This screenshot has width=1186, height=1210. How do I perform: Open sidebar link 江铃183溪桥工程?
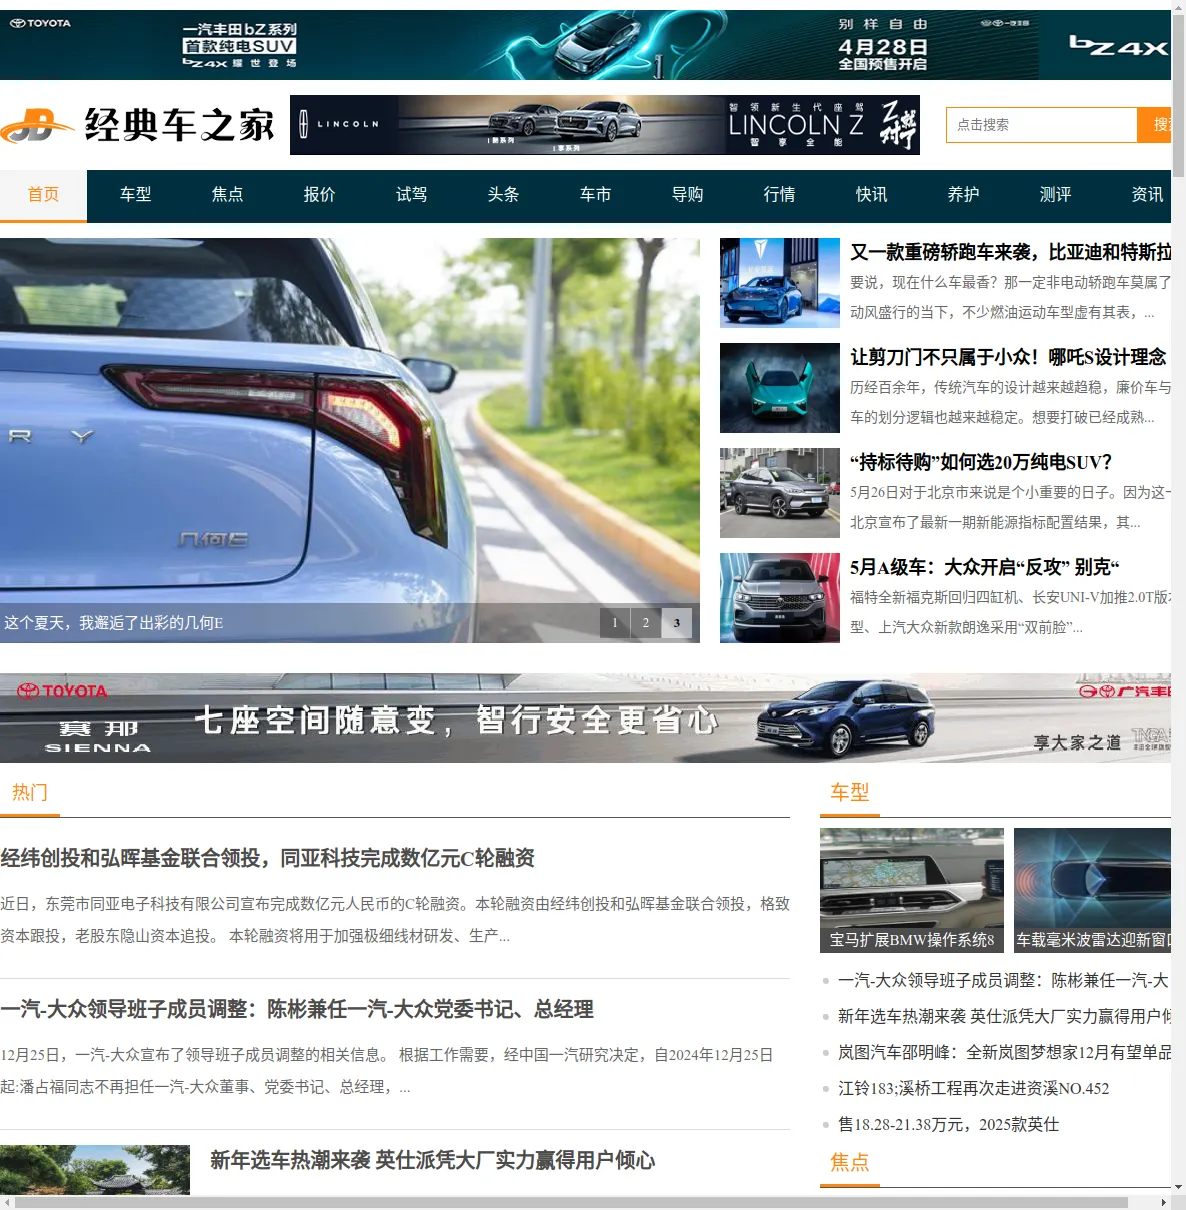click(974, 1089)
